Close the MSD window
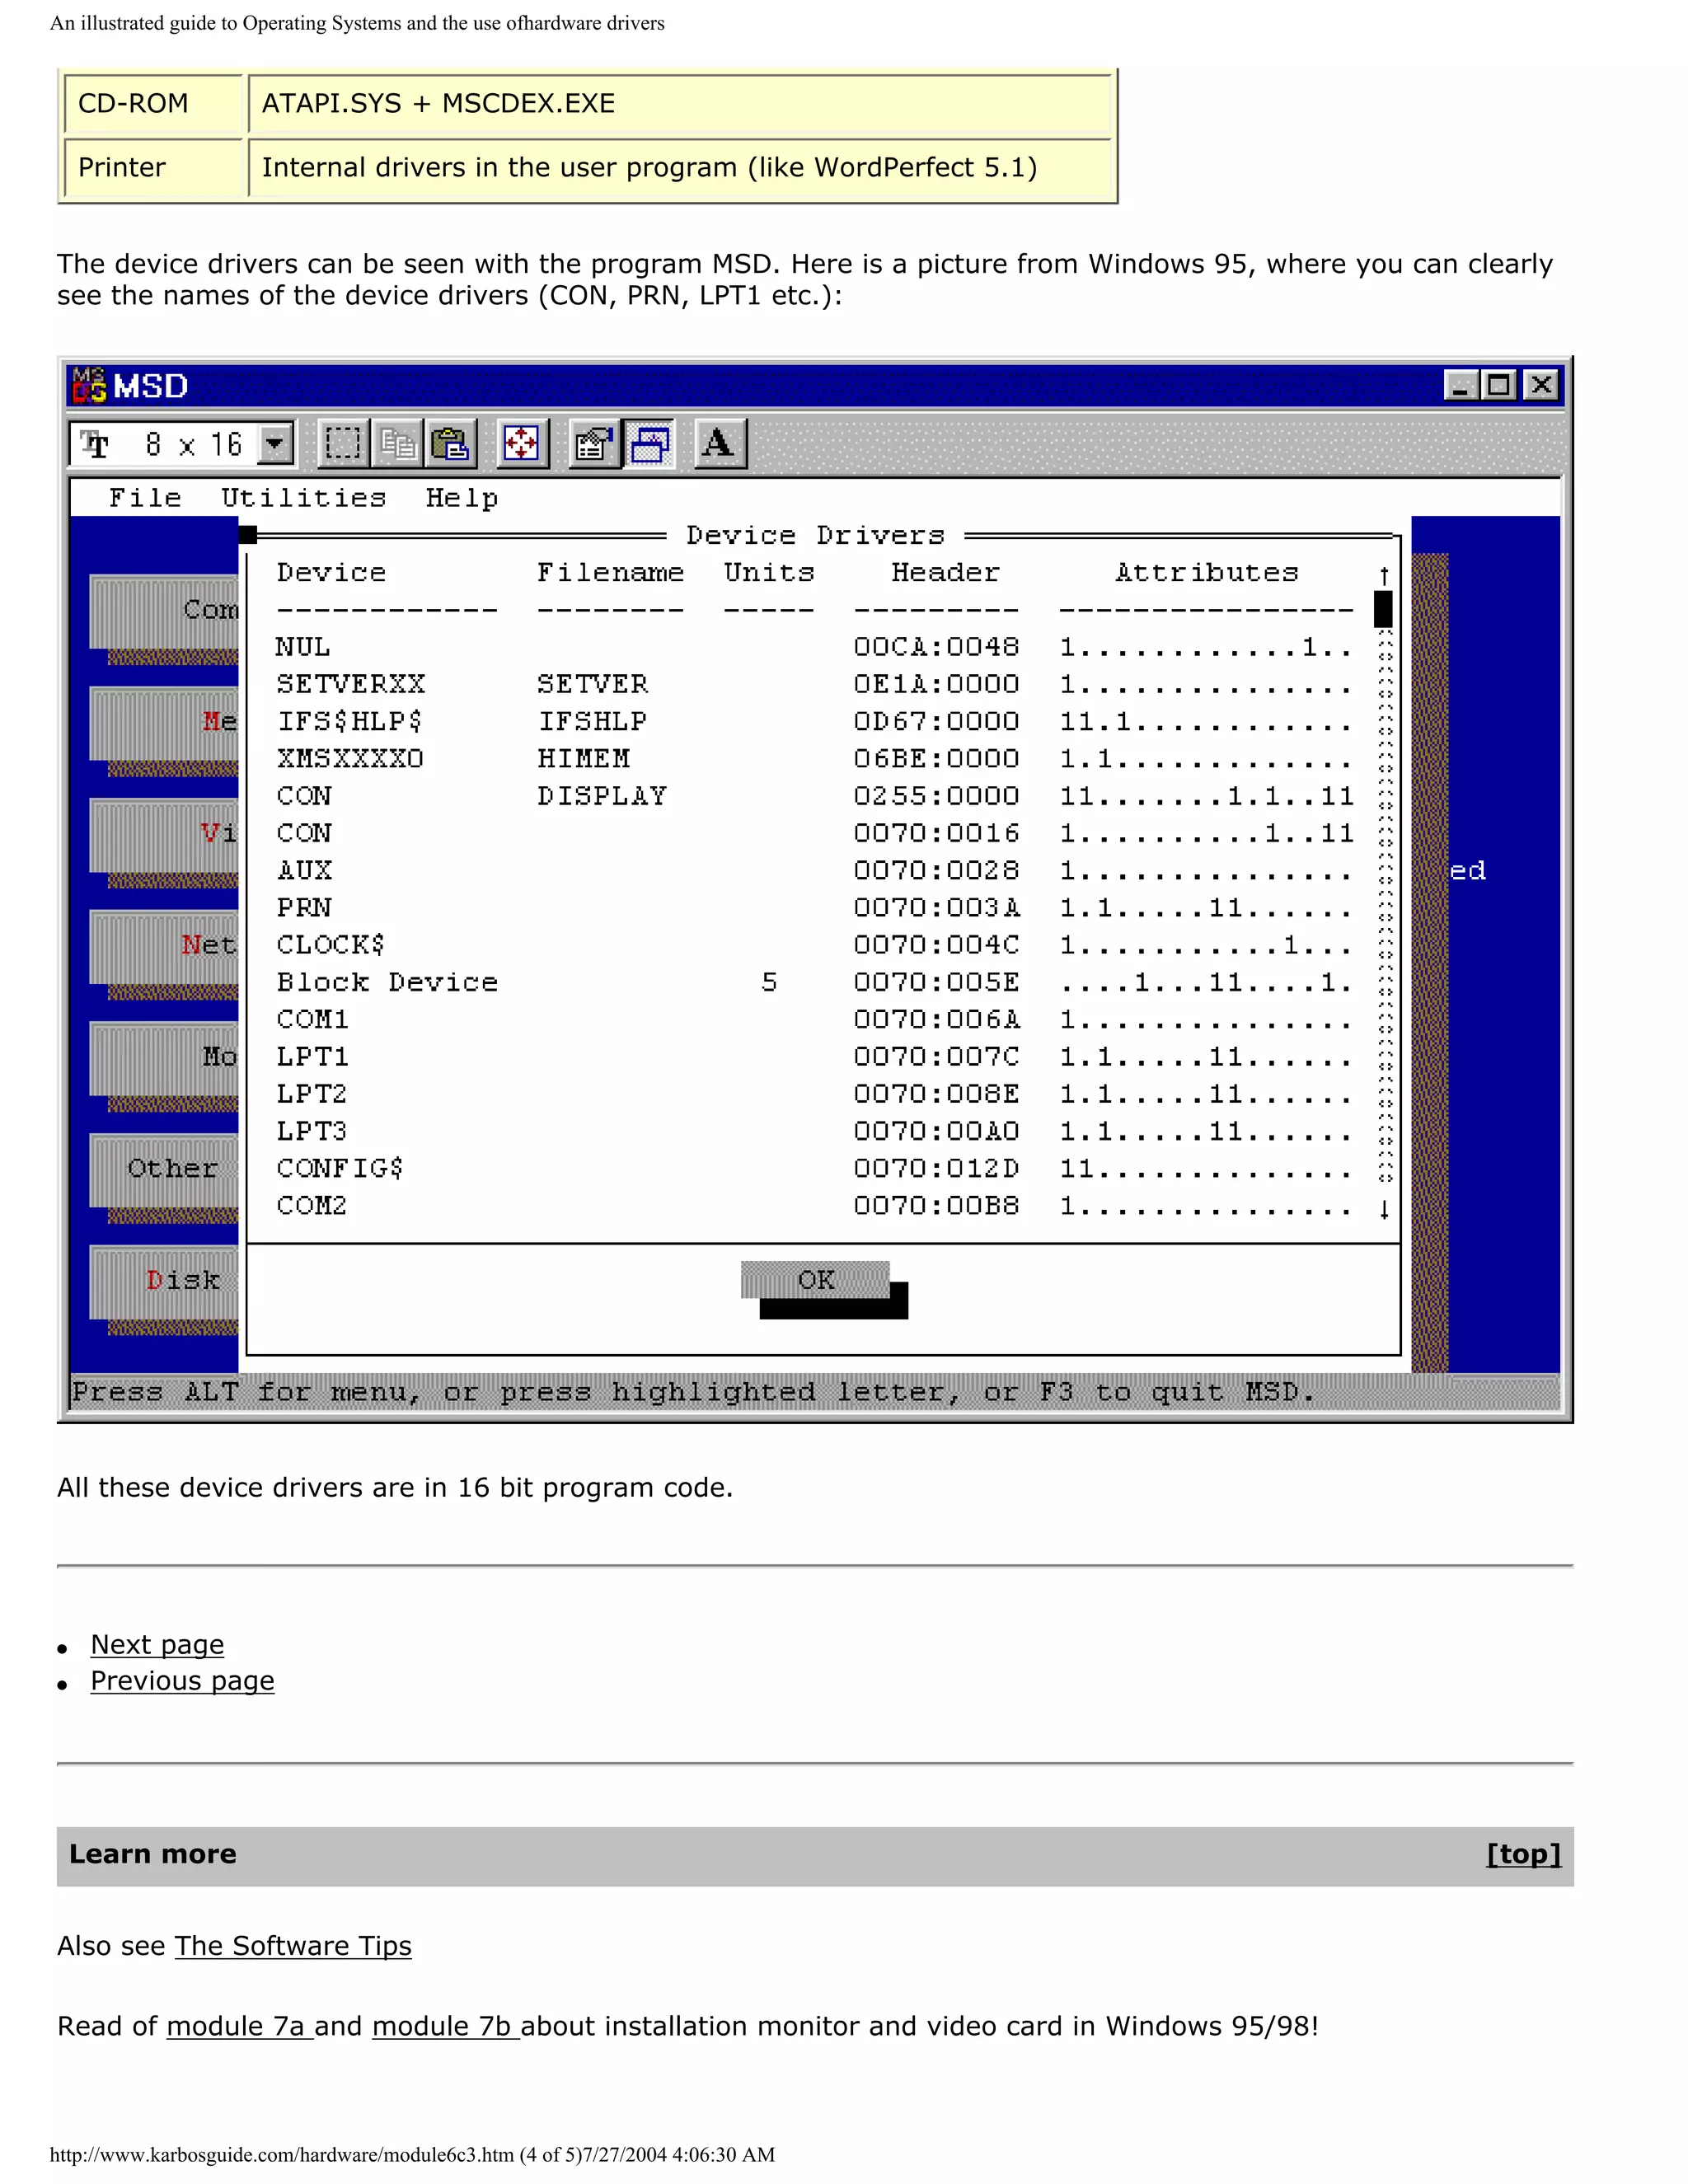Image resolution: width=1688 pixels, height=2184 pixels. coord(1542,386)
